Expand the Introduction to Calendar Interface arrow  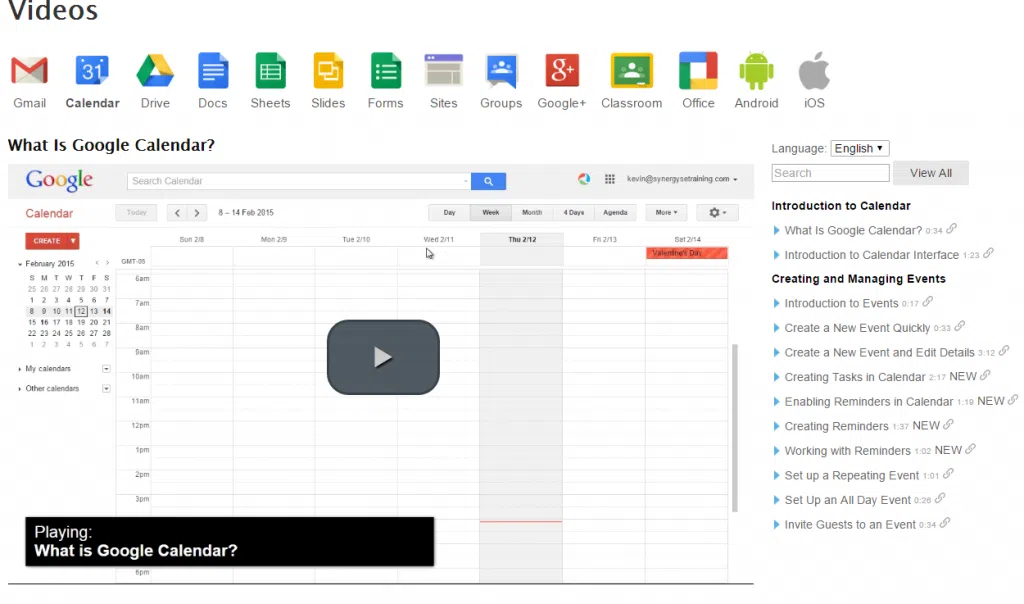[x=776, y=255]
